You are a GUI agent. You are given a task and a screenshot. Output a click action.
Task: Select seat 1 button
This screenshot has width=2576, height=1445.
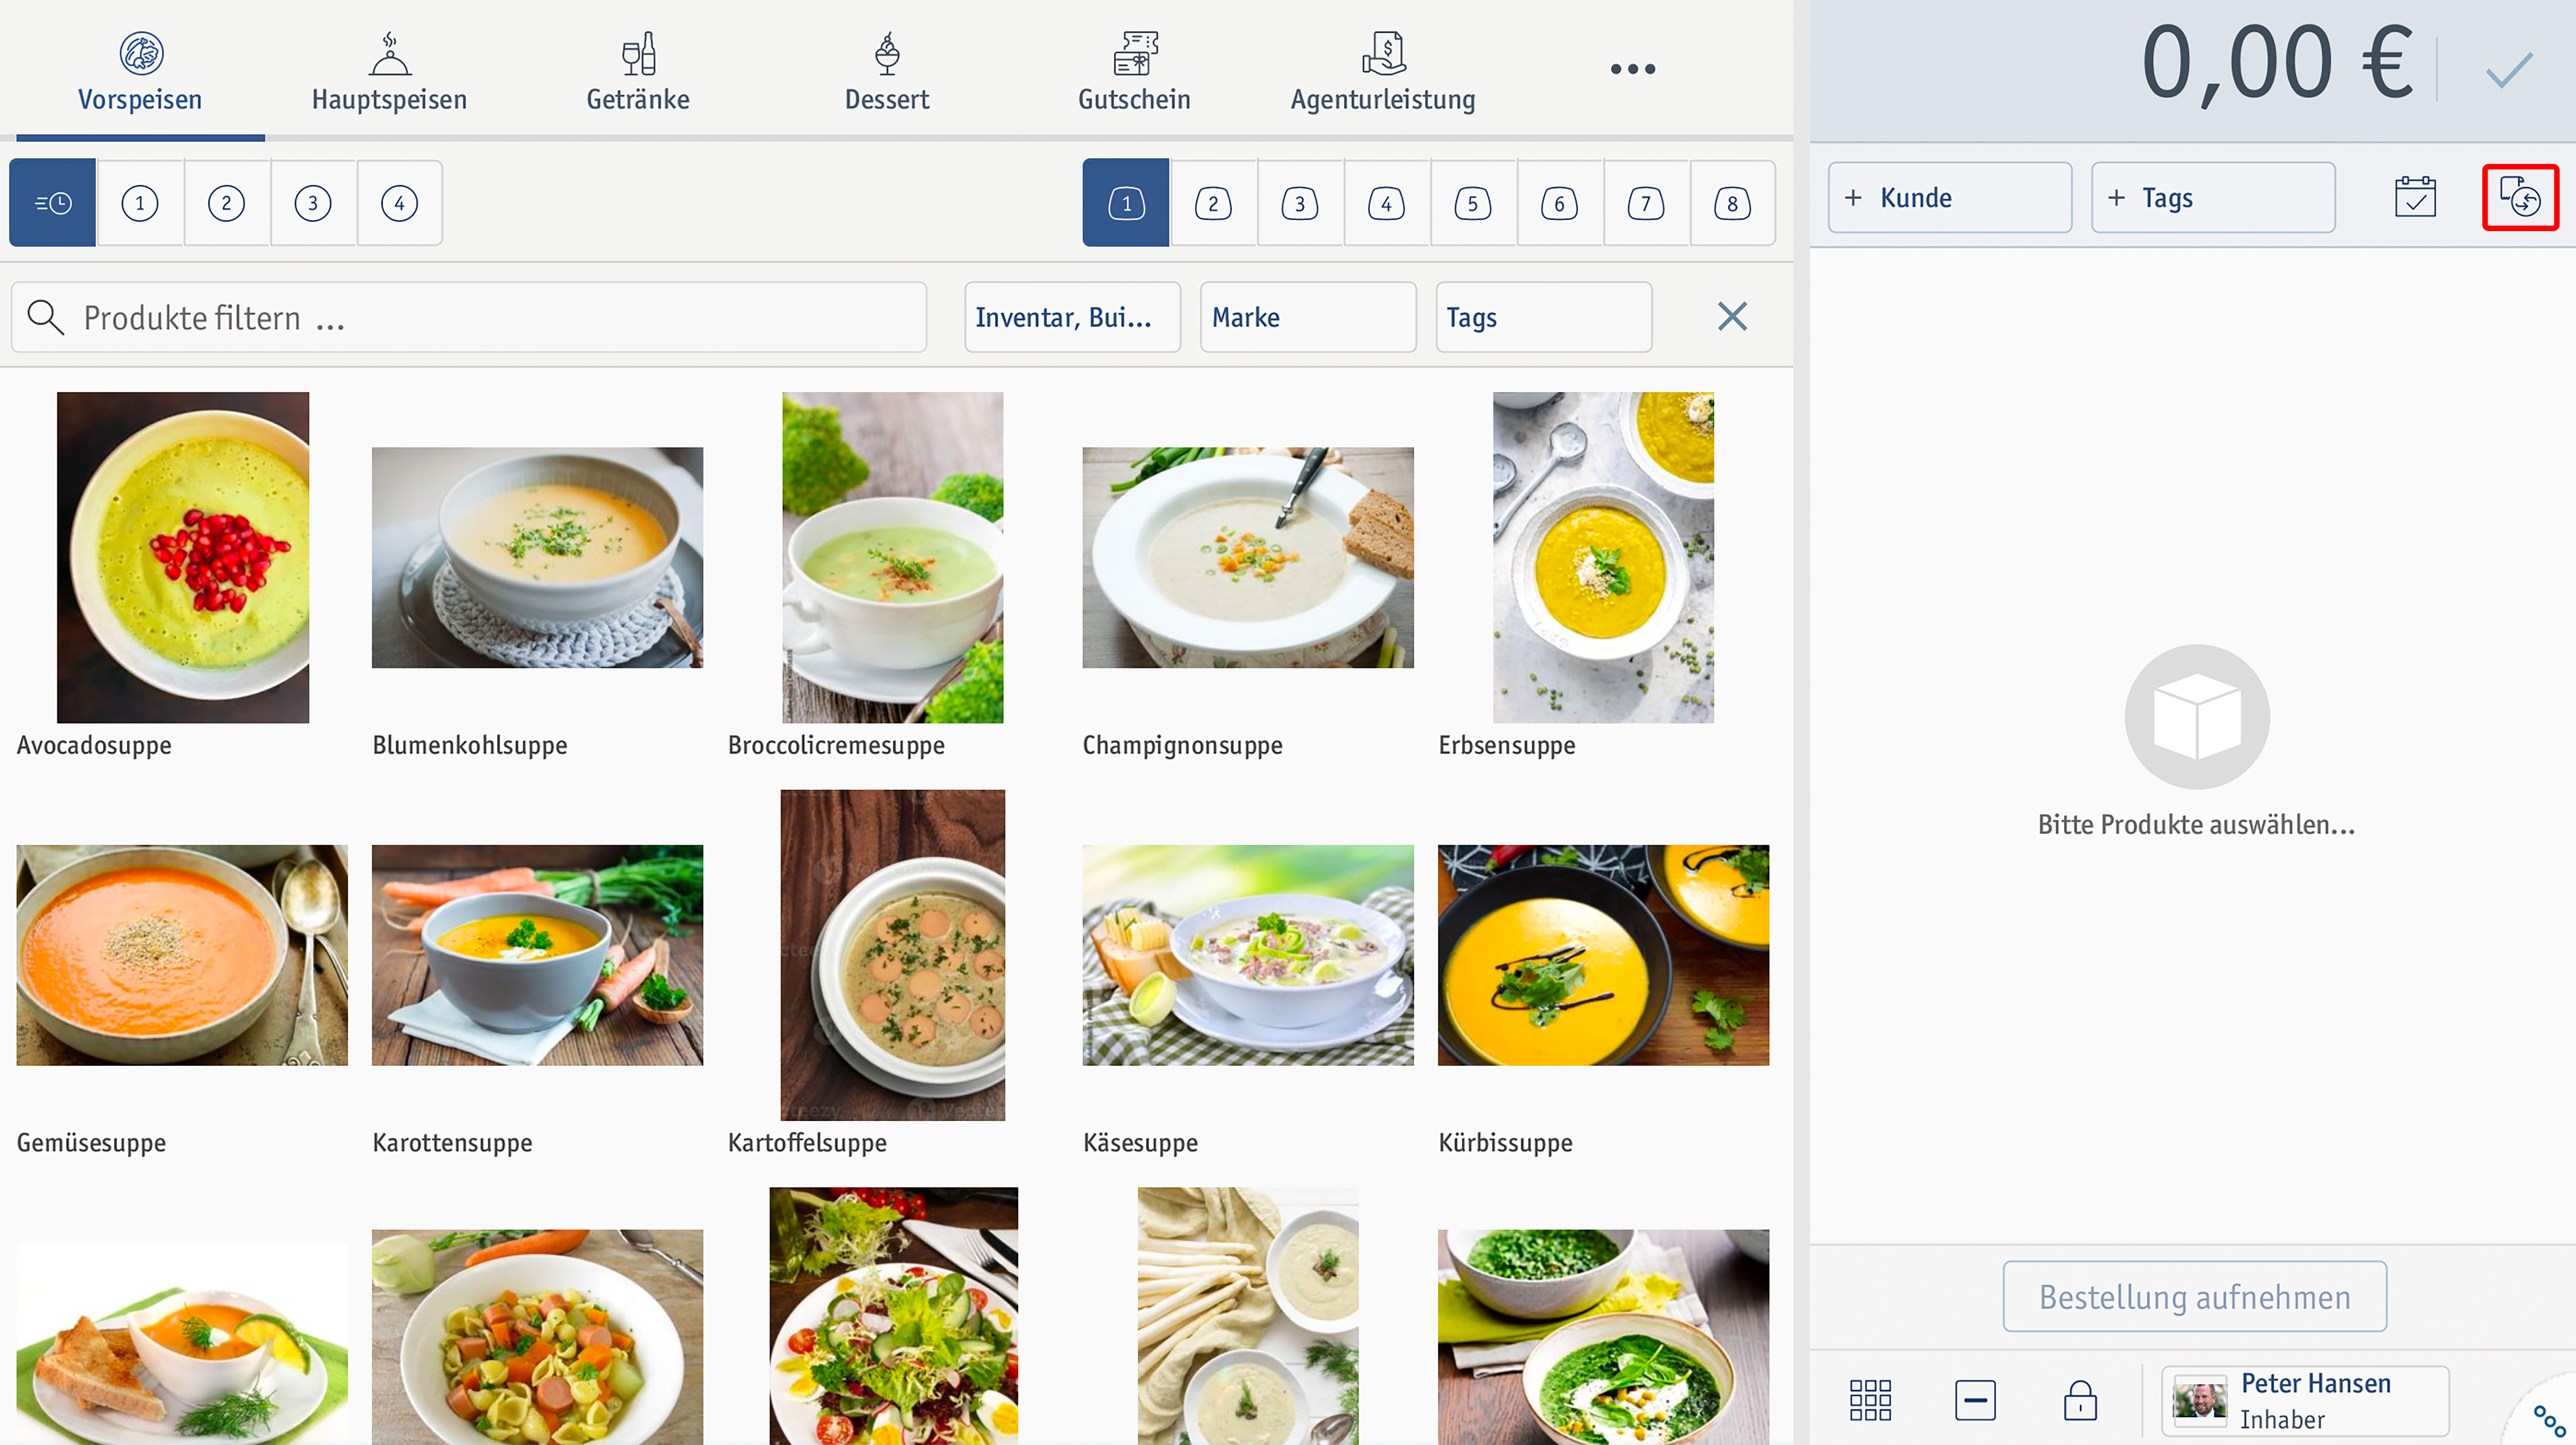(x=1126, y=203)
